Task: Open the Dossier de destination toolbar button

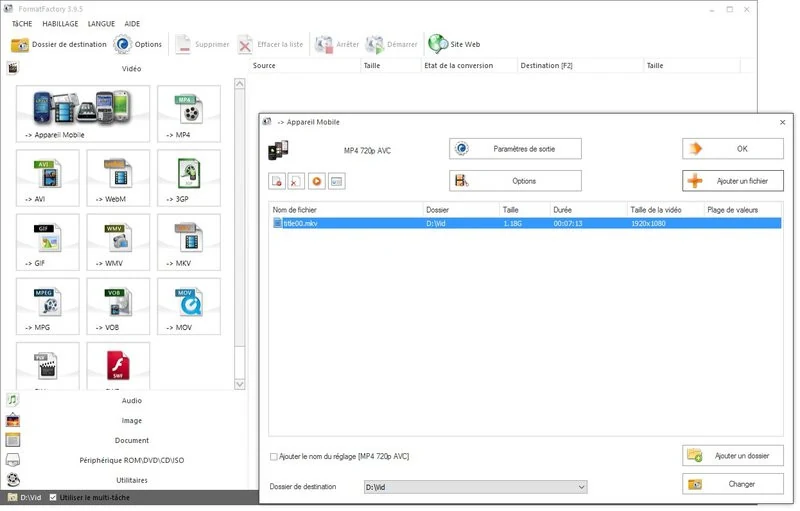Action: pyautogui.click(x=58, y=44)
